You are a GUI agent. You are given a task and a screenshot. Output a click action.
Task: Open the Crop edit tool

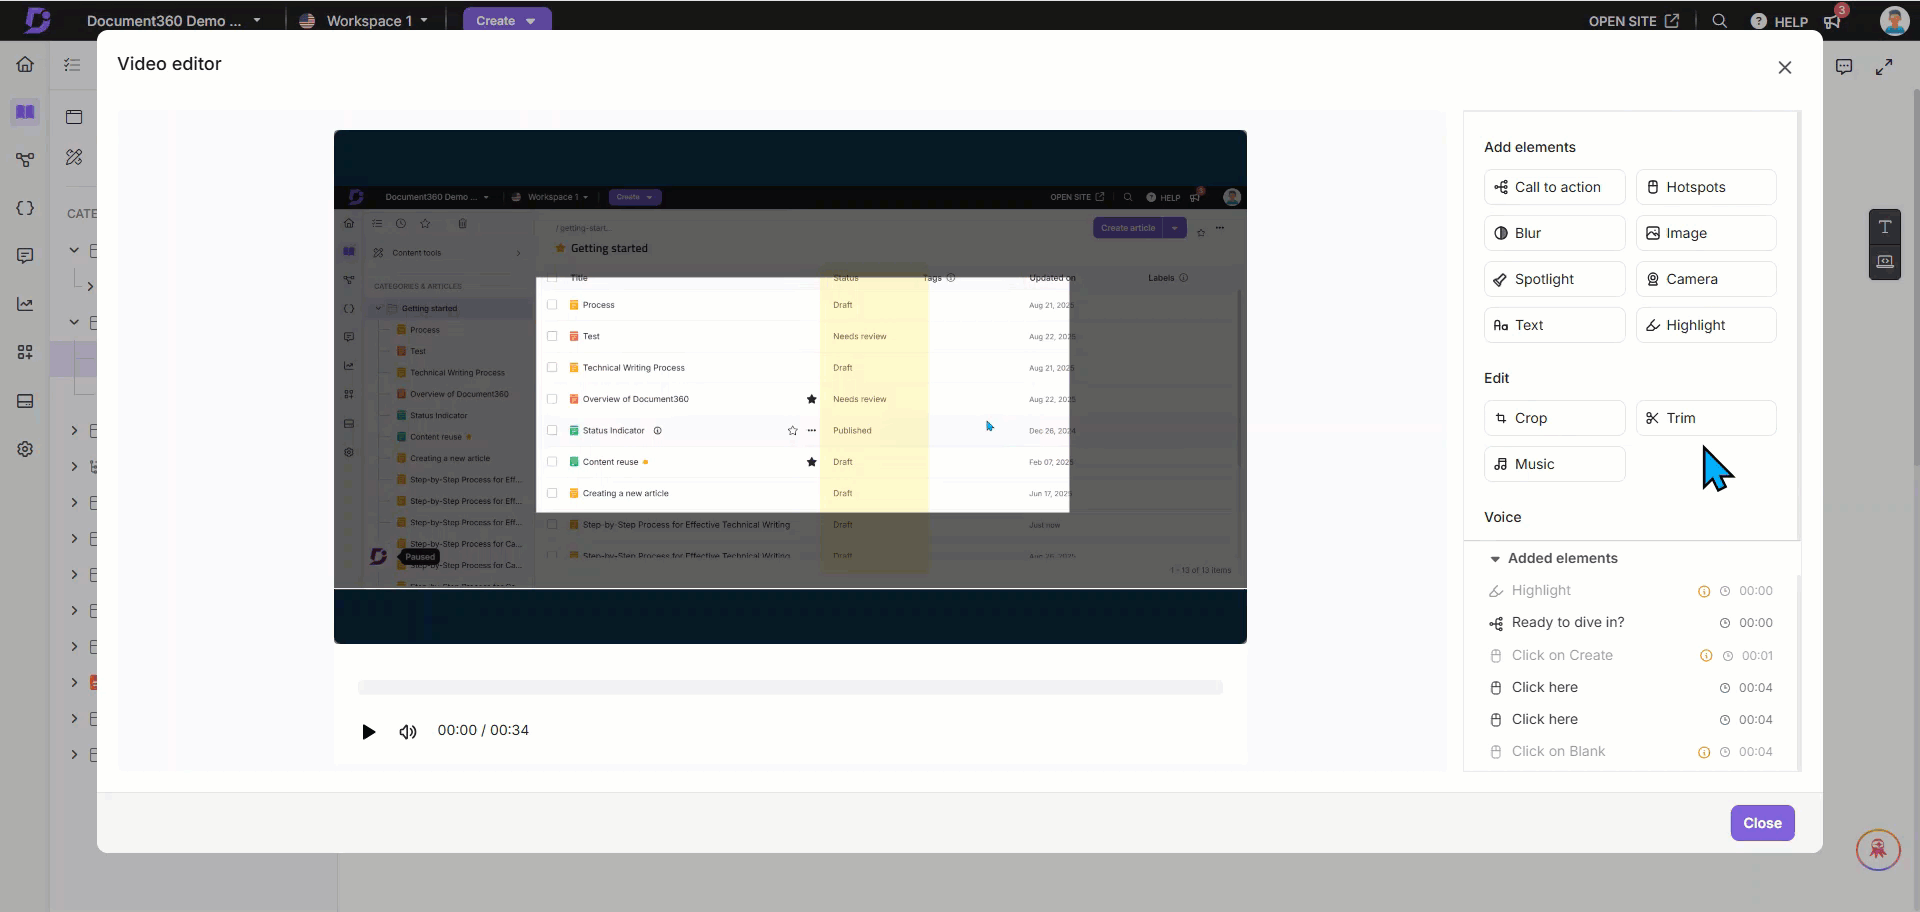click(1554, 418)
